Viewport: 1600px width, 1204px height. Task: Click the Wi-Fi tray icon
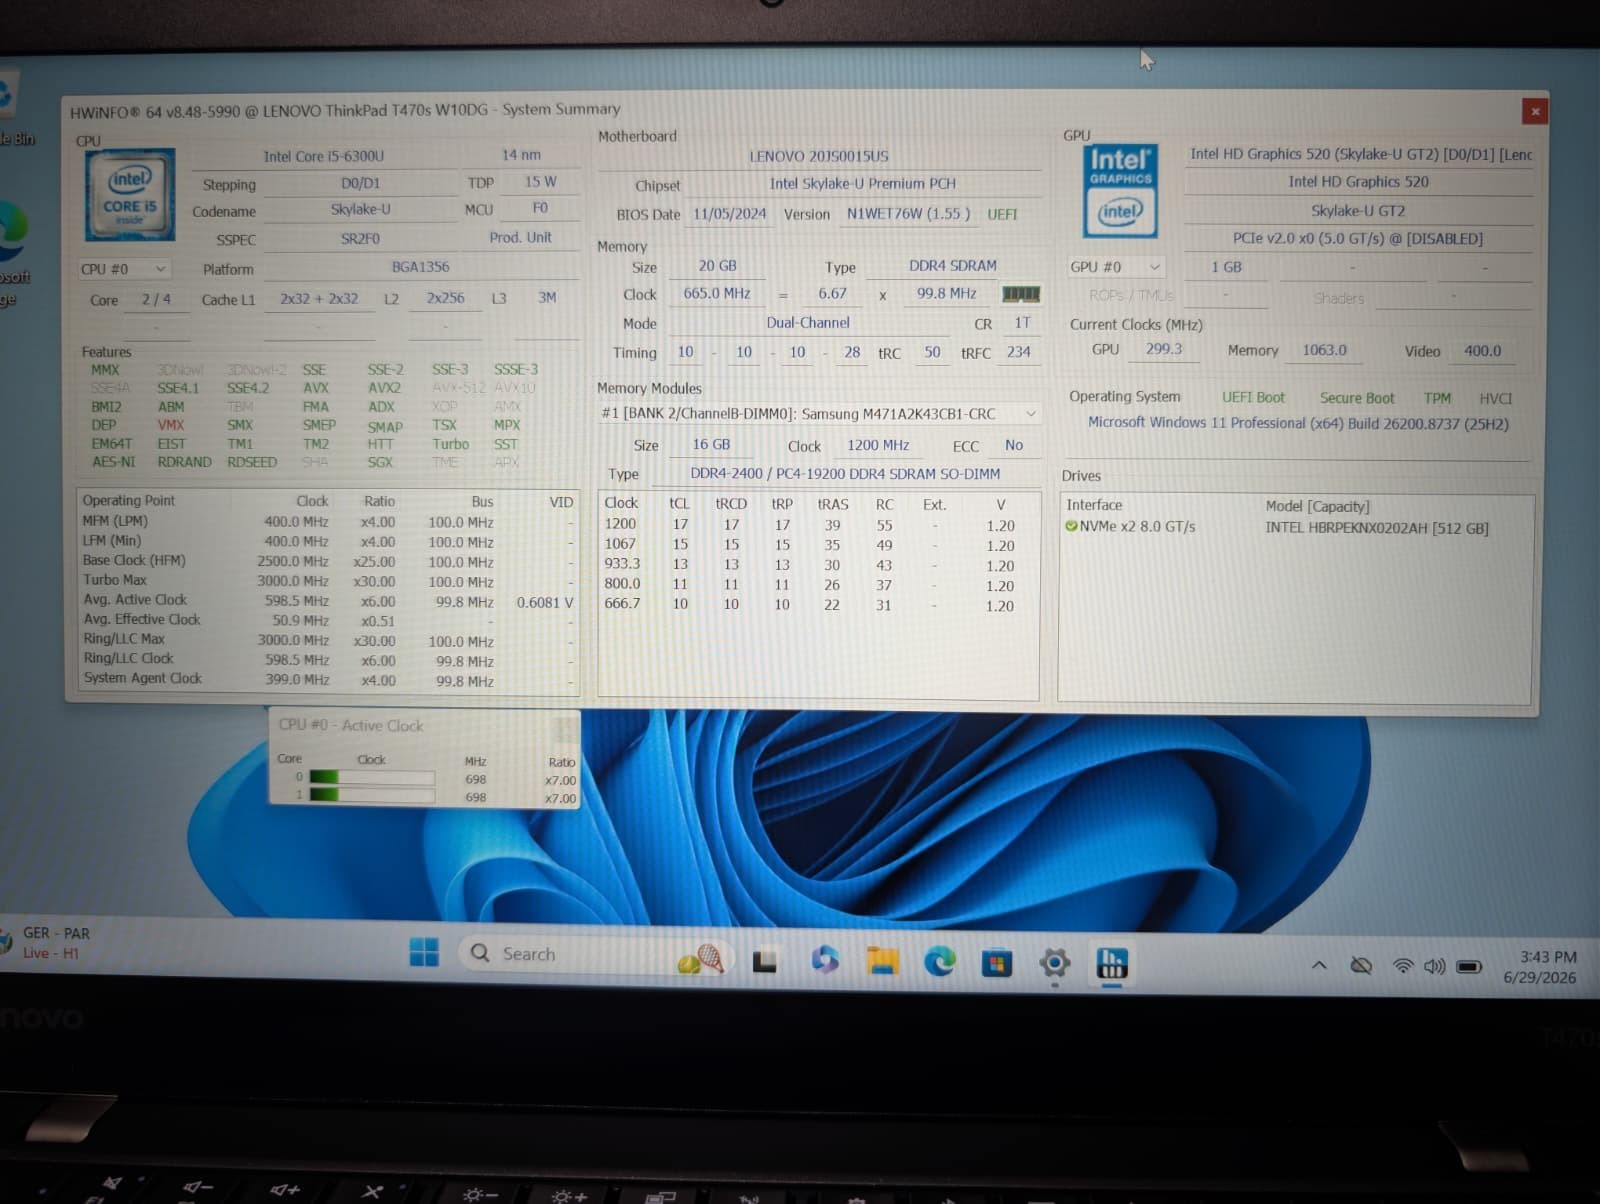(x=1403, y=966)
